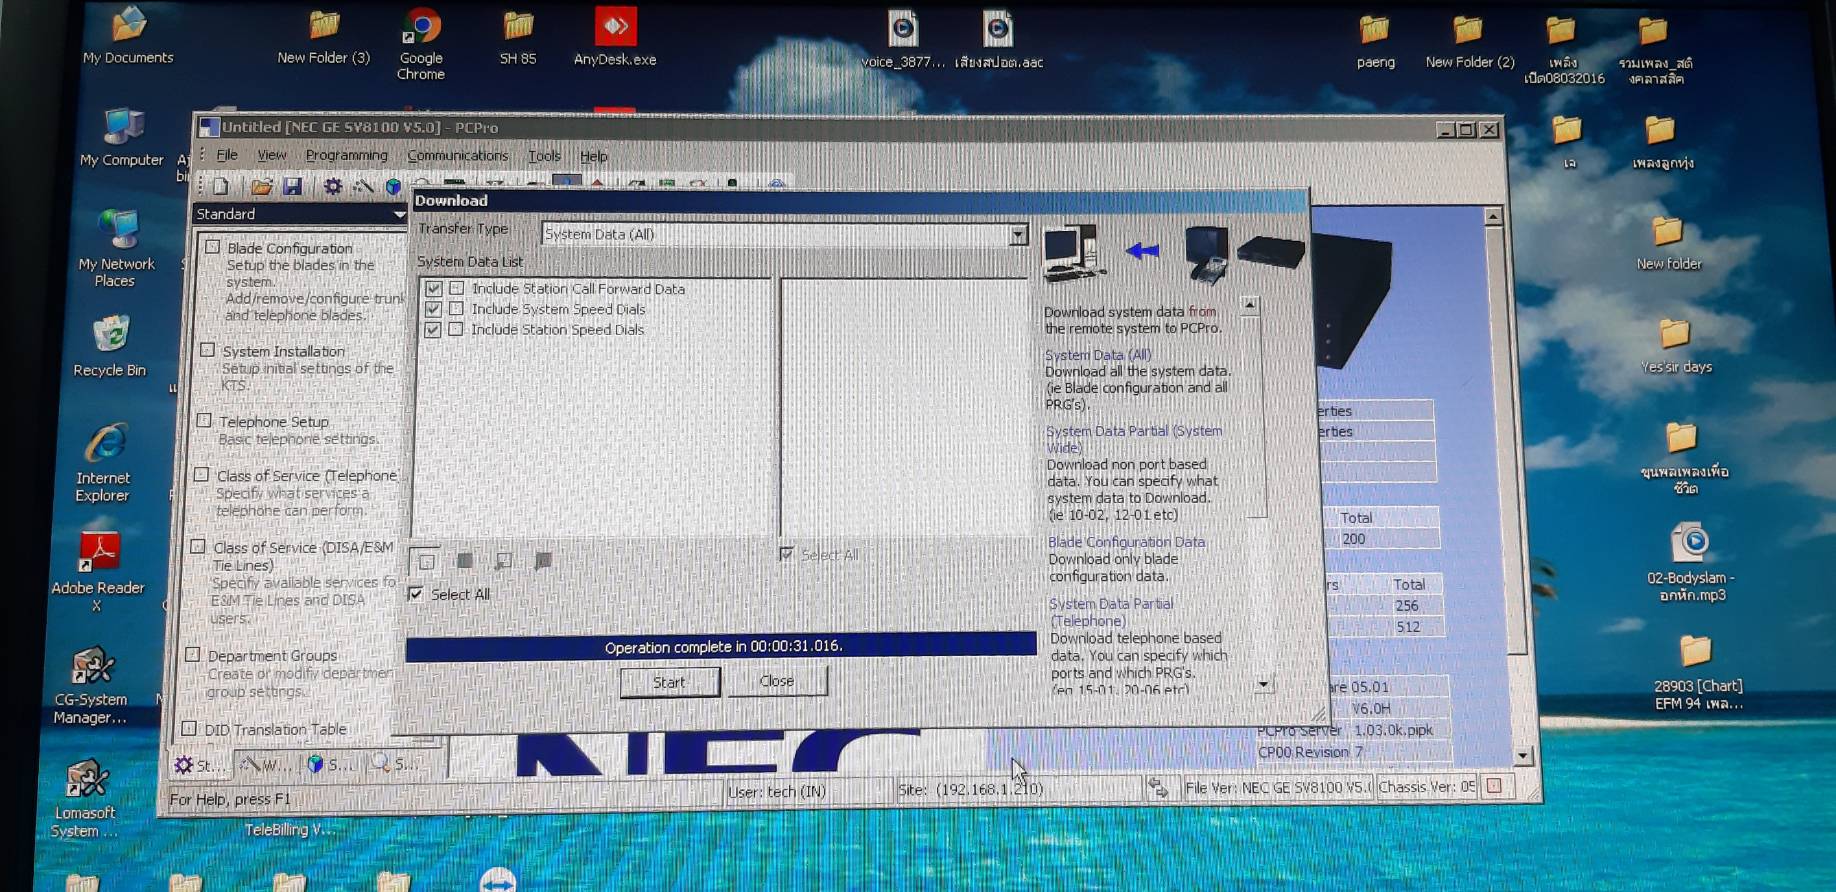Image resolution: width=1836 pixels, height=892 pixels.
Task: Click first small icon below System Data List
Action: (x=426, y=562)
